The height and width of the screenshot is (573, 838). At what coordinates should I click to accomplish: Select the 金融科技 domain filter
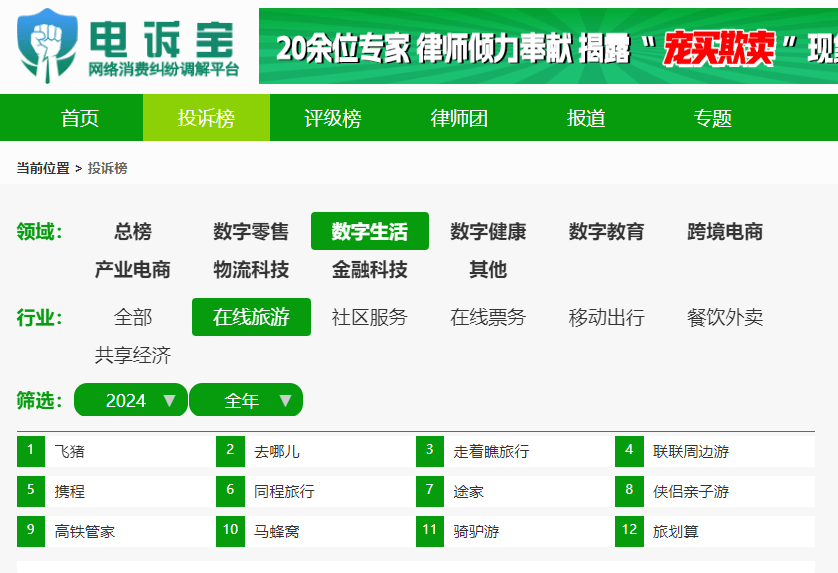point(369,269)
